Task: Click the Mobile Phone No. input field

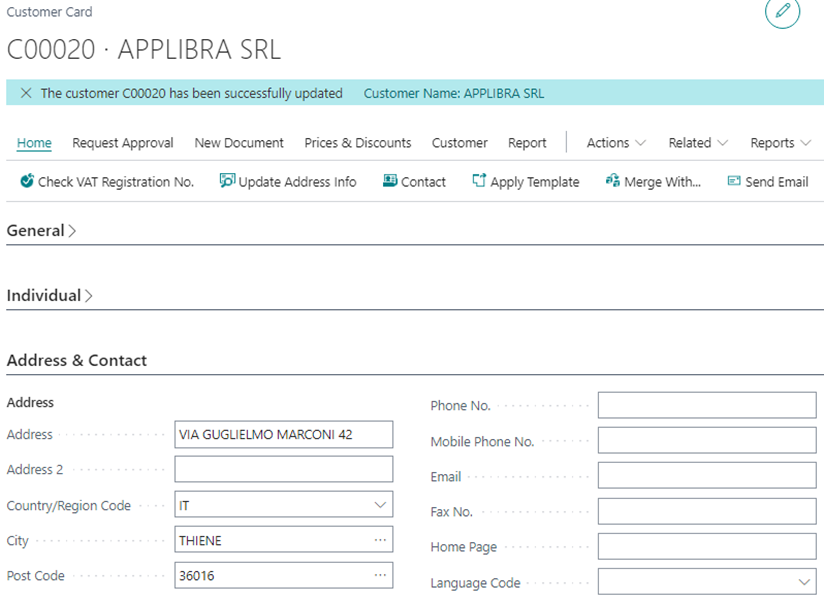Action: 707,441
